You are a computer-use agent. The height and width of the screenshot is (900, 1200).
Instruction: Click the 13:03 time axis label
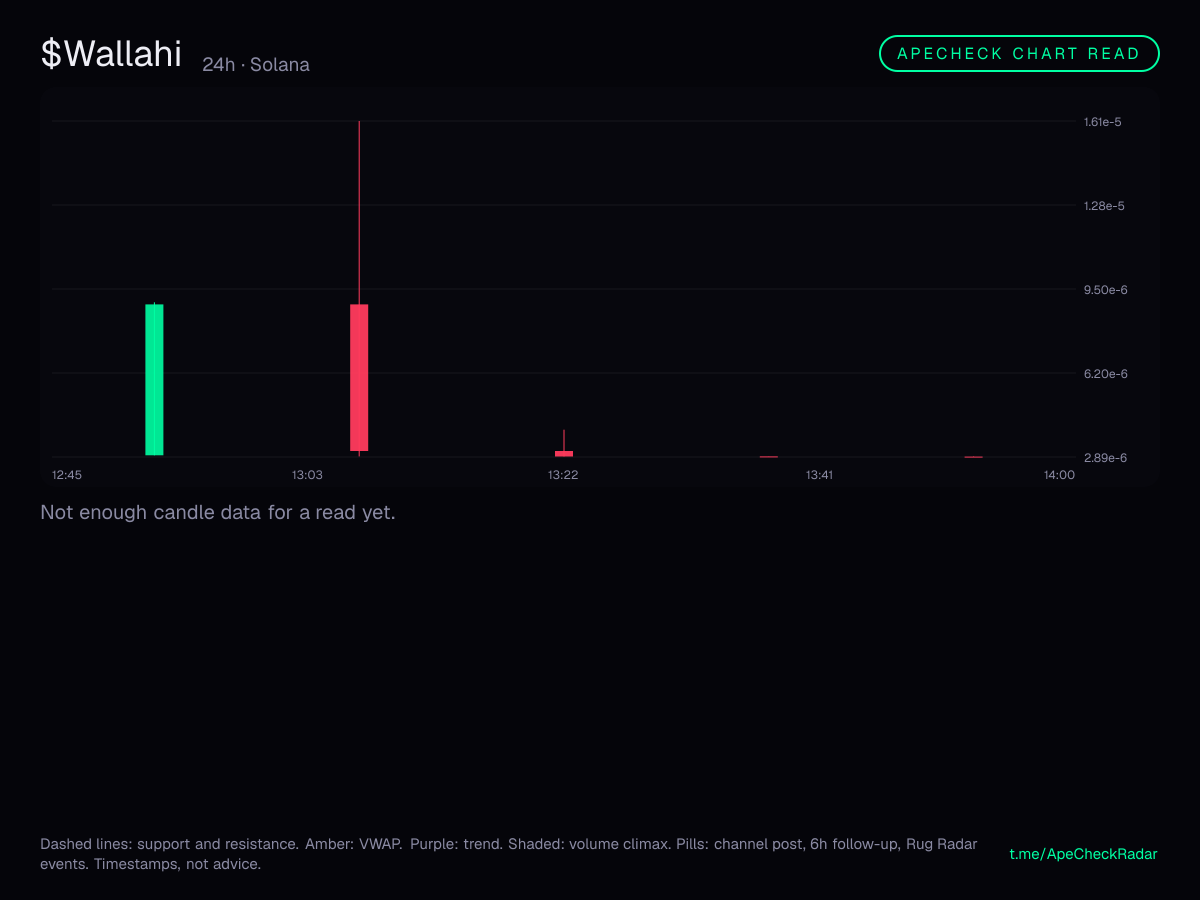click(x=307, y=475)
